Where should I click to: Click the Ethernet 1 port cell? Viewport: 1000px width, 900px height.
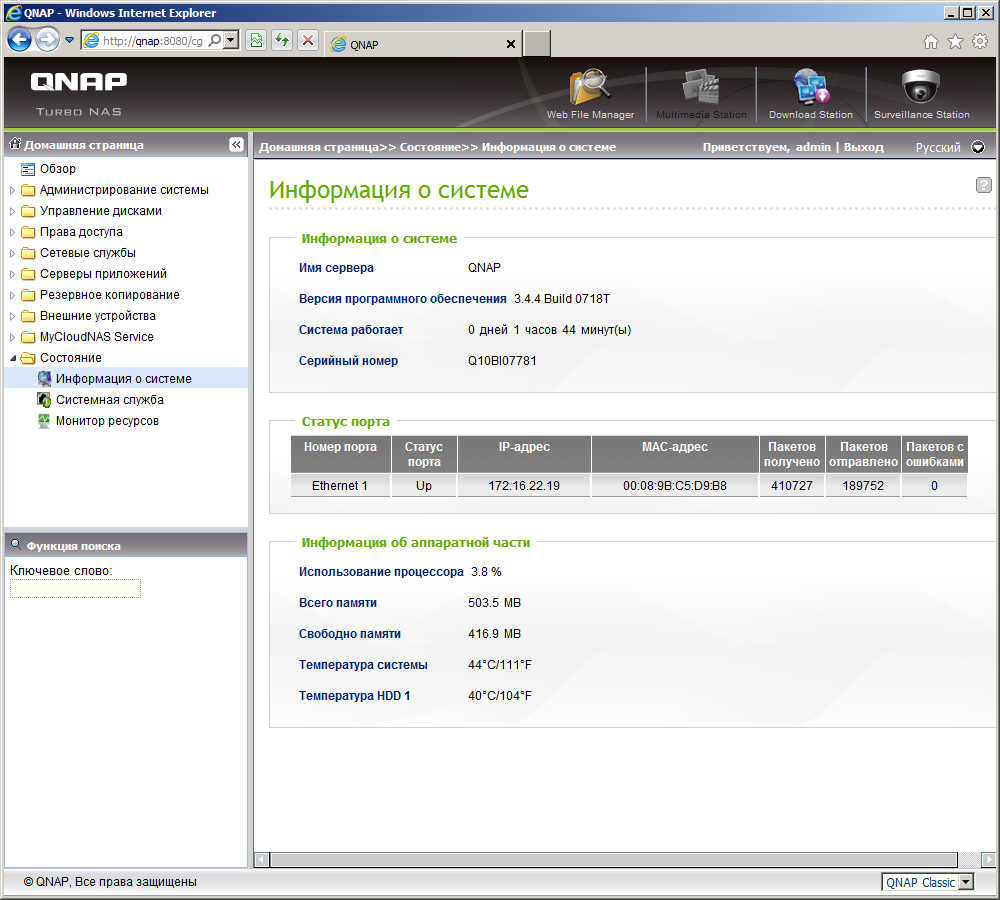[340, 485]
